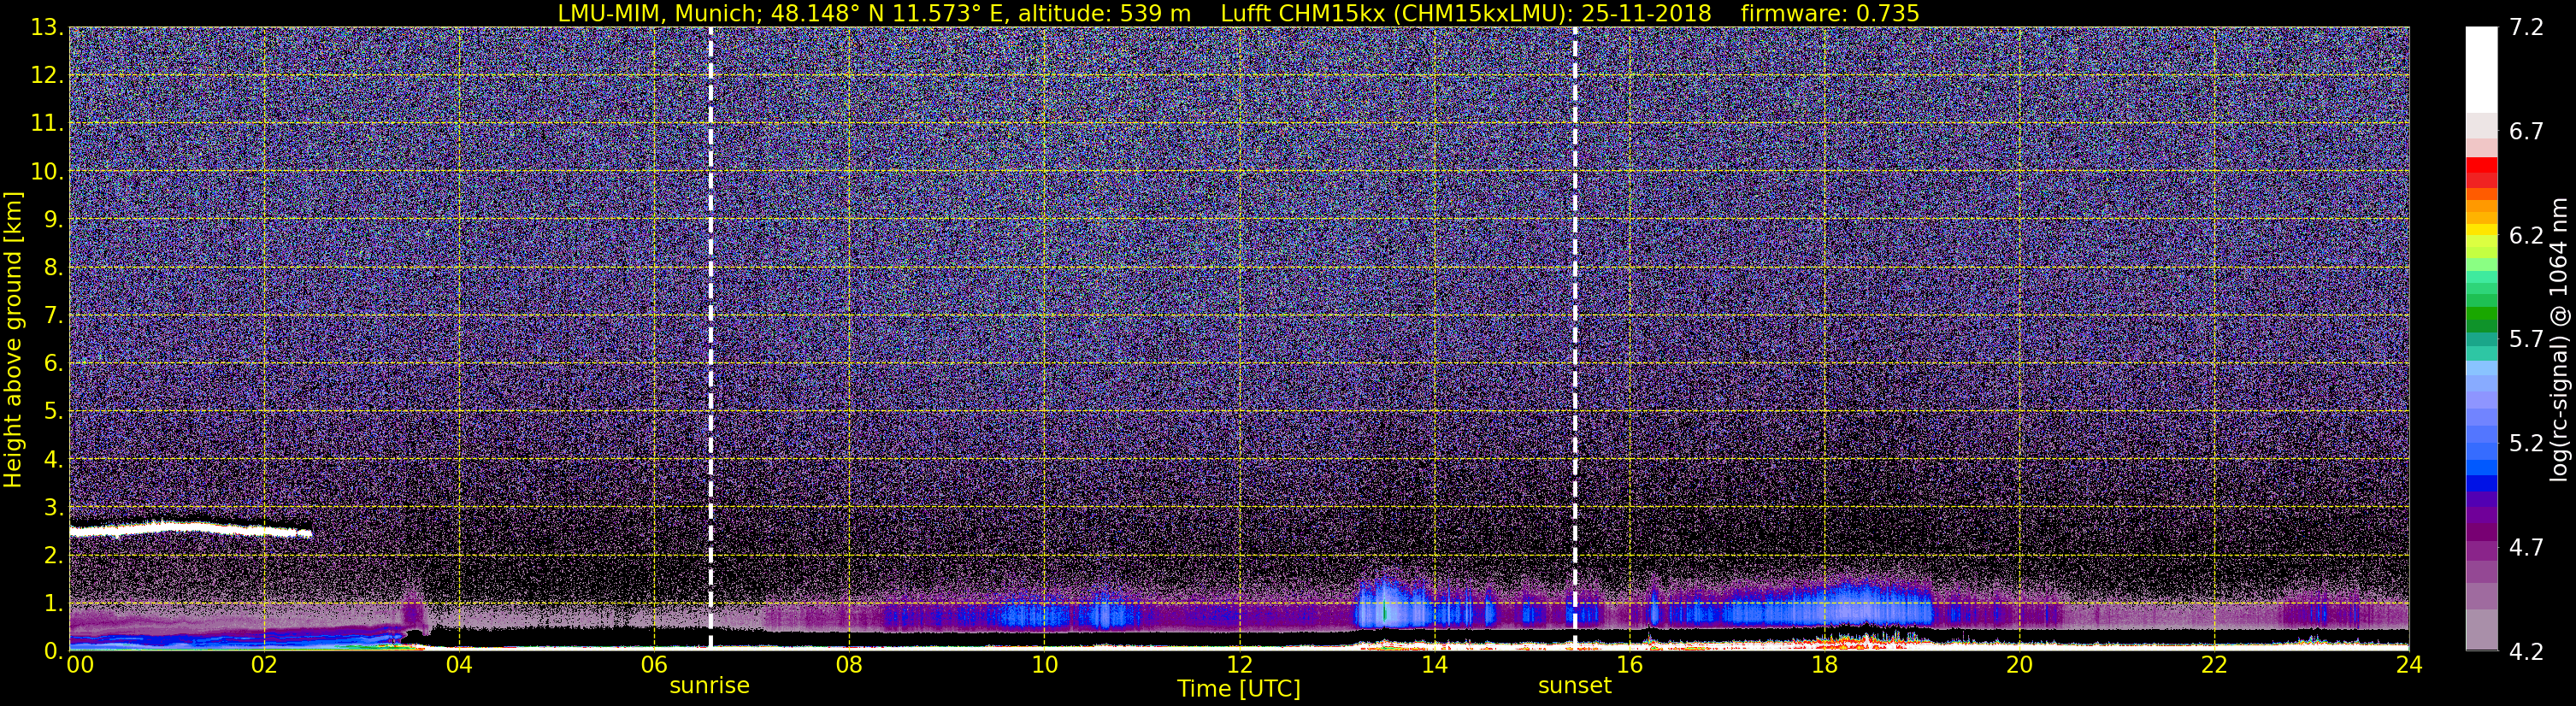Click the height axis tick label 5

pyautogui.click(x=54, y=412)
